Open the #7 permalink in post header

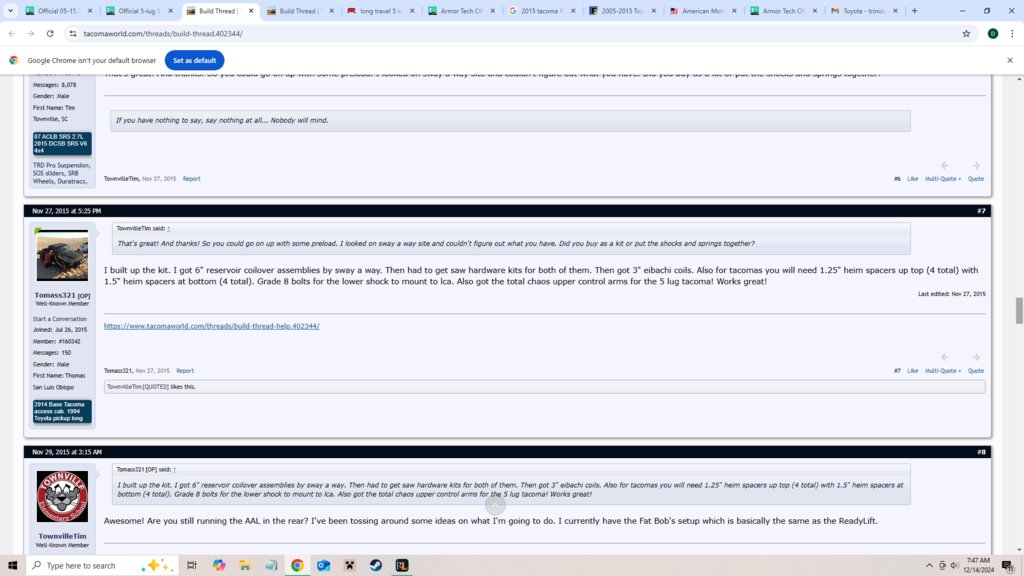[981, 211]
